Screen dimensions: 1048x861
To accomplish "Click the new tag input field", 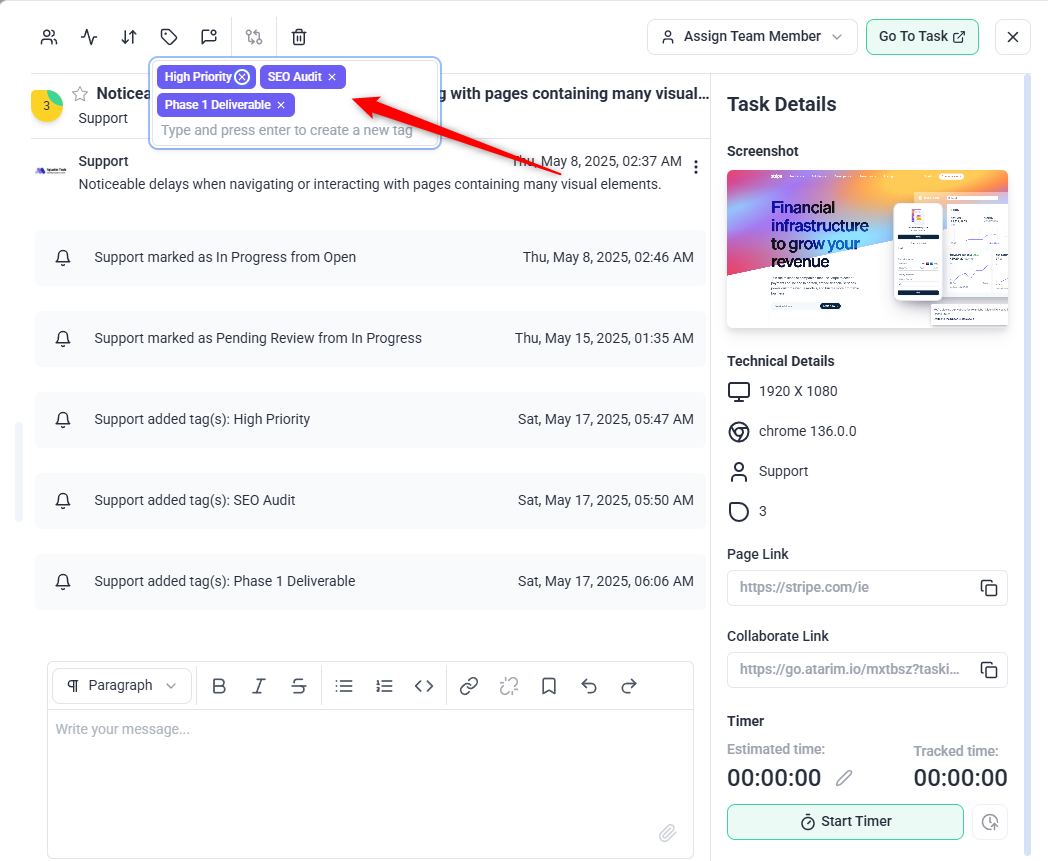I will (x=287, y=130).
